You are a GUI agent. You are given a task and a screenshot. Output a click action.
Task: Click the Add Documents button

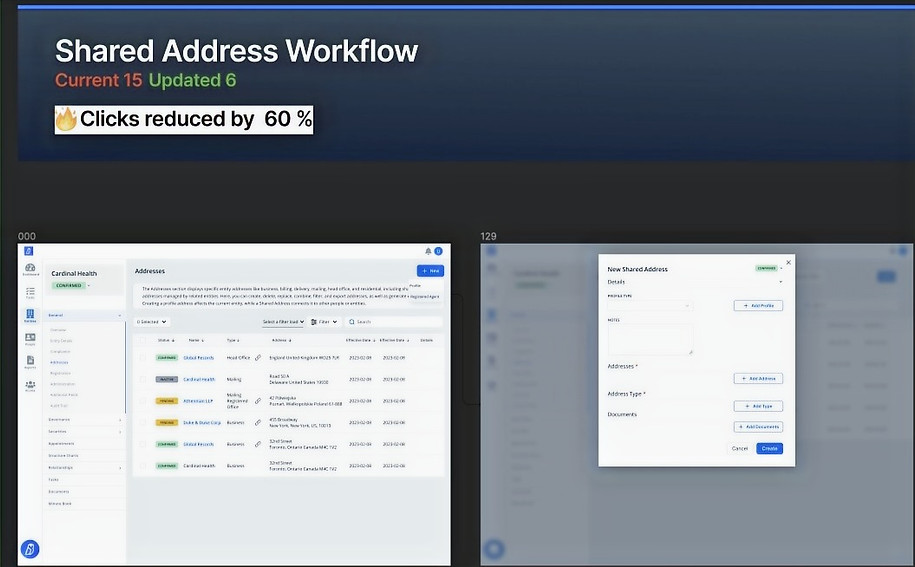[x=758, y=426]
